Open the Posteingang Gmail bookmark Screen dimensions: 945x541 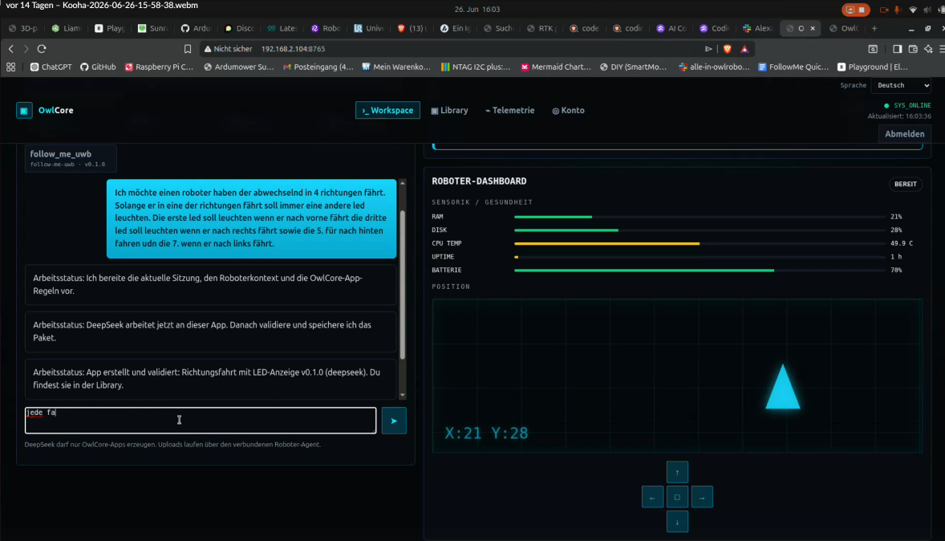pos(318,67)
